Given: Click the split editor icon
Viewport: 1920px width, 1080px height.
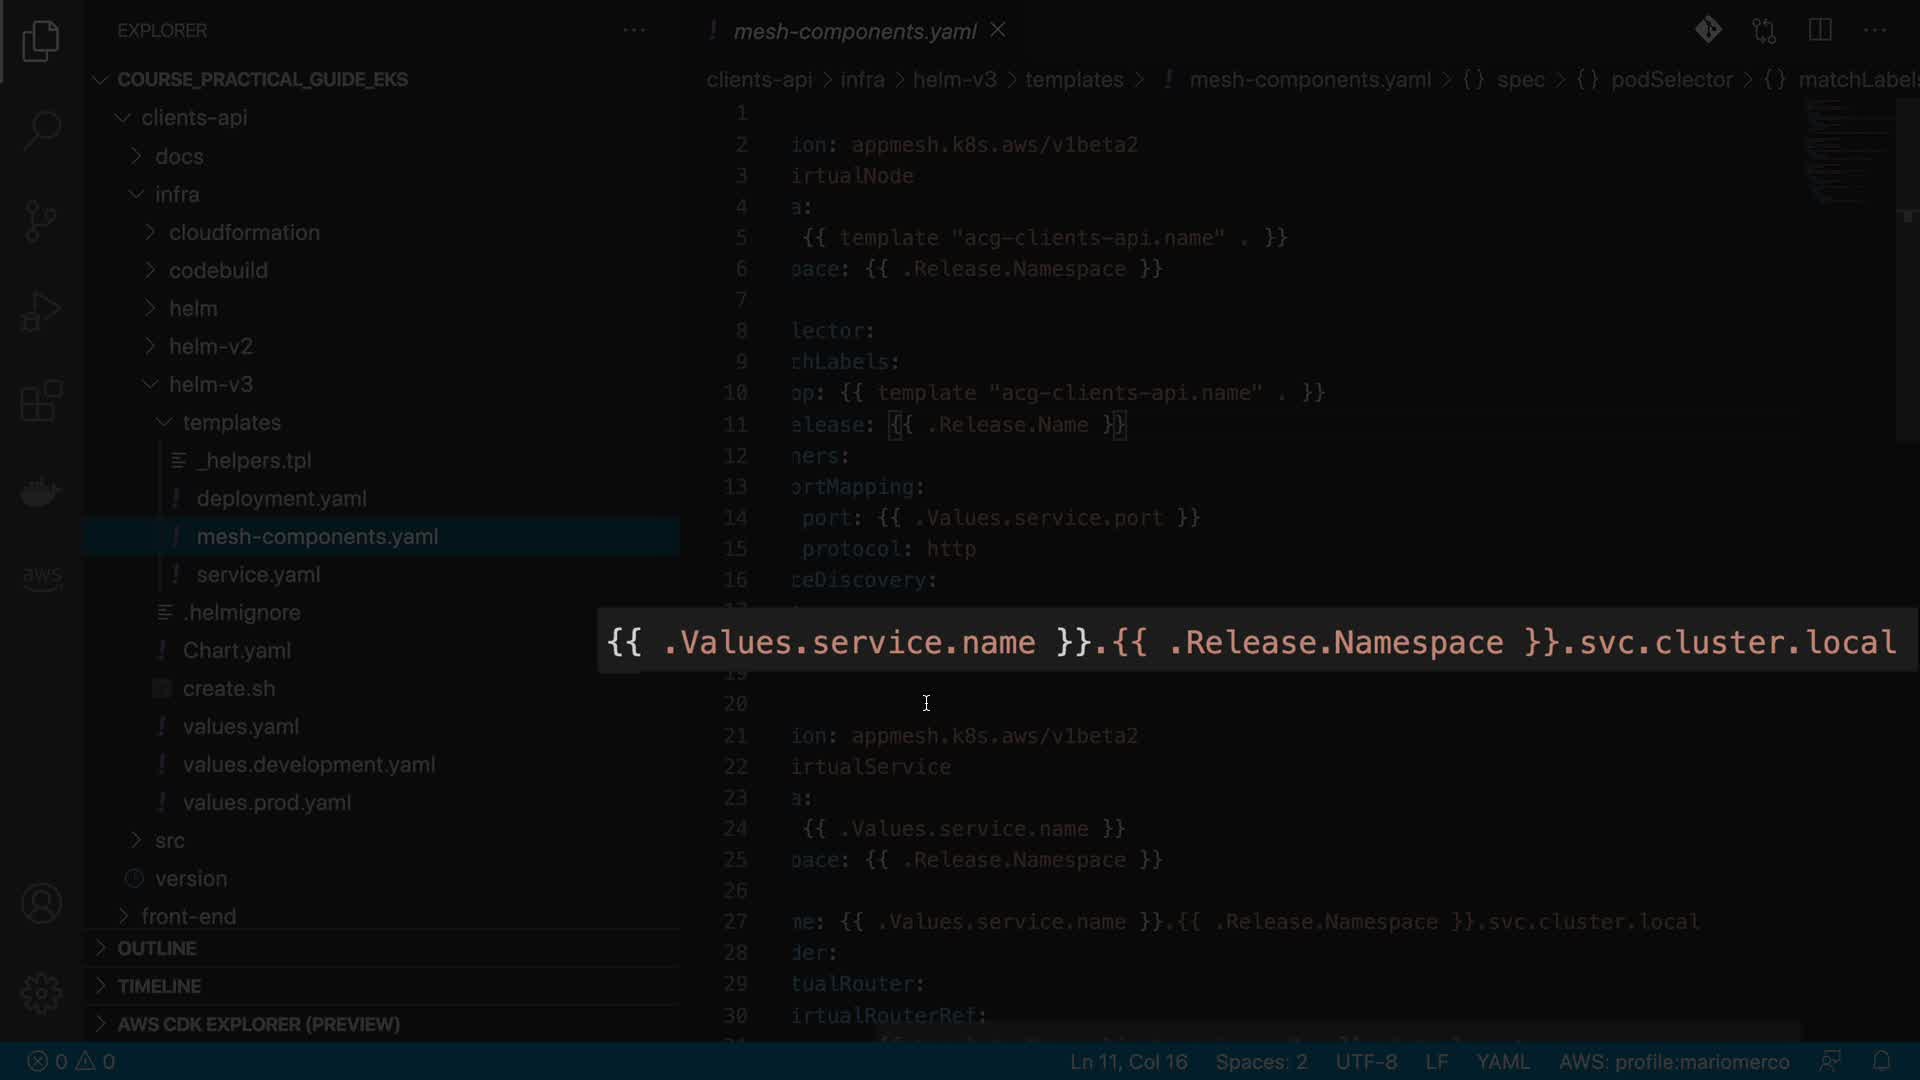Looking at the screenshot, I should tap(1820, 30).
